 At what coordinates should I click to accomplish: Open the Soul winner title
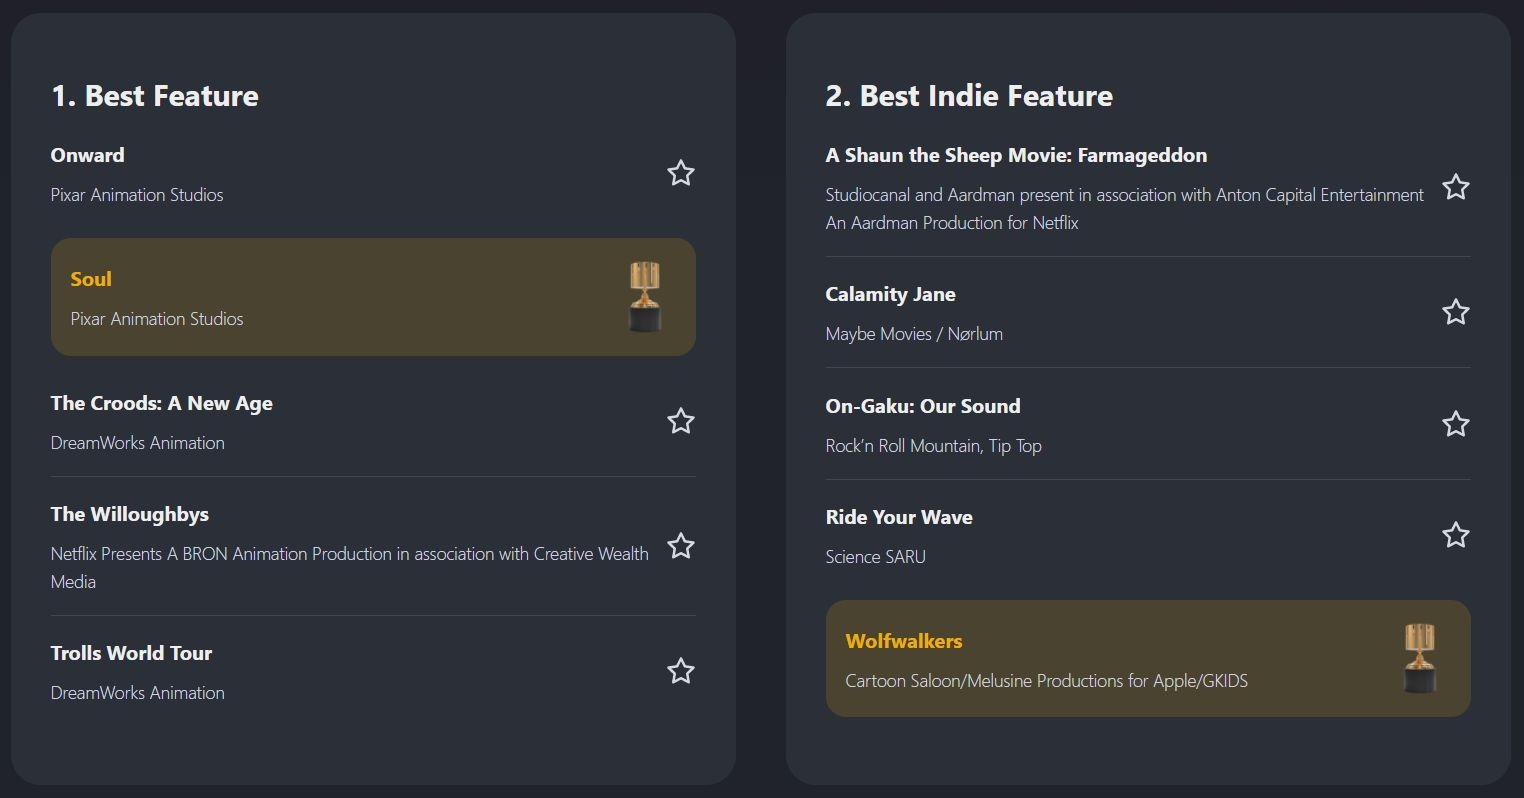click(x=91, y=279)
